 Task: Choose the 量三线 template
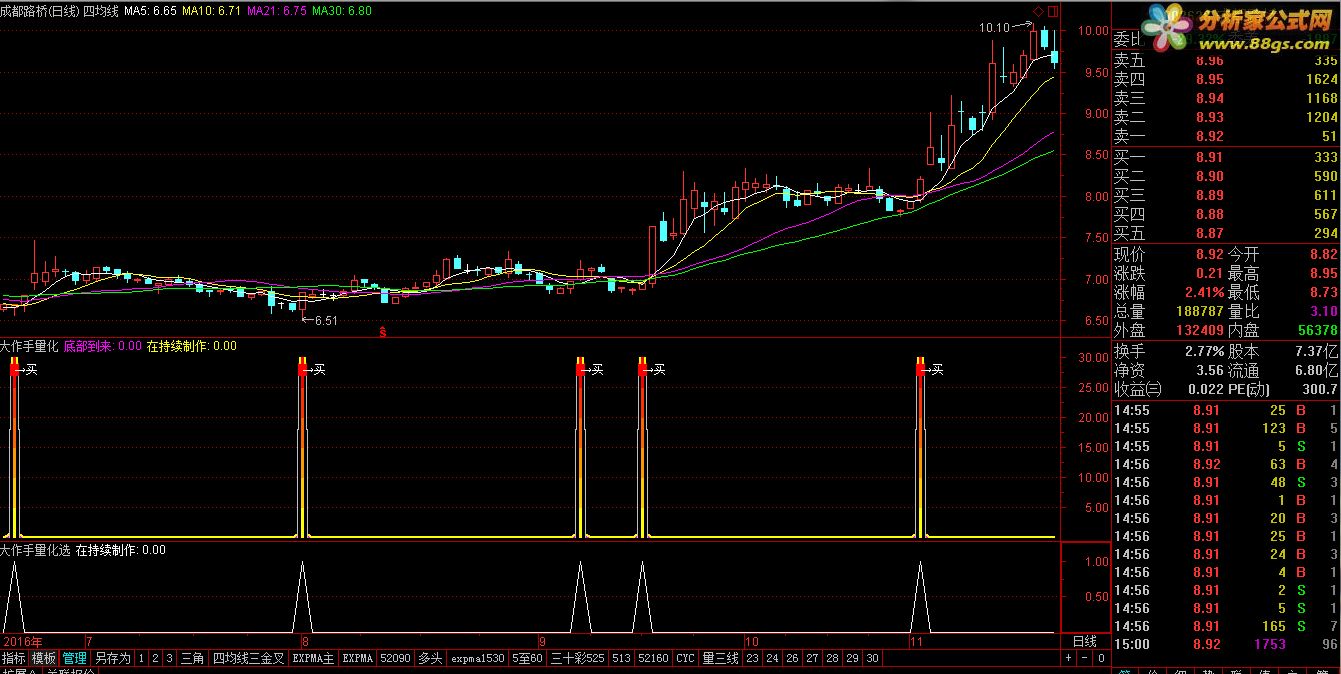(720, 659)
